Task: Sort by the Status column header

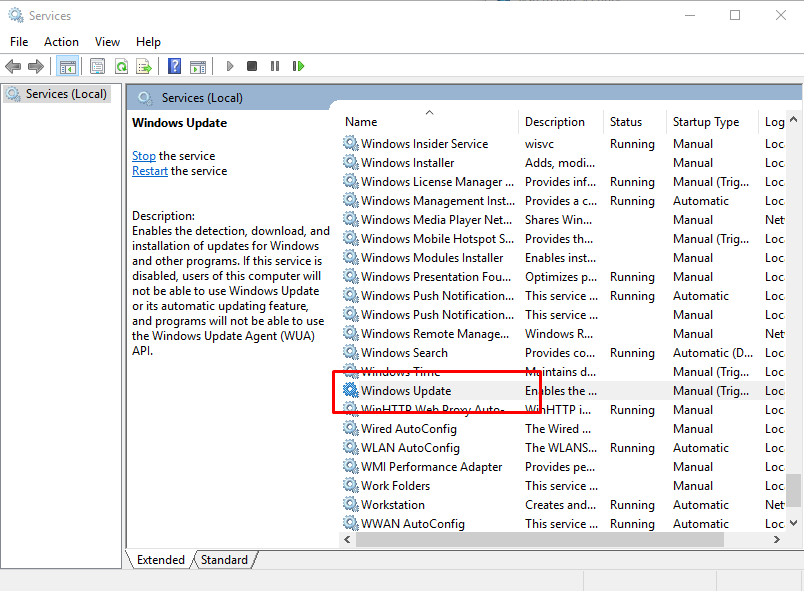Action: click(635, 121)
